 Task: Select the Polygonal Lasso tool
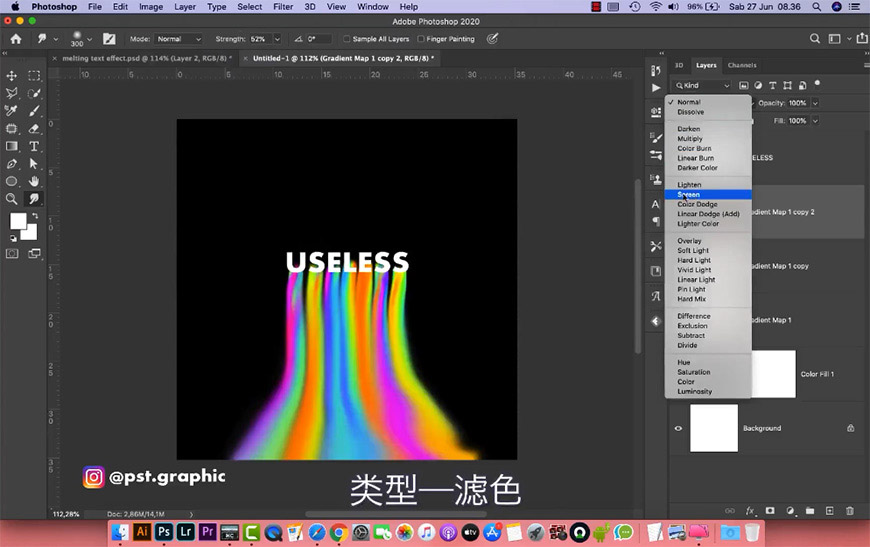pos(11,93)
